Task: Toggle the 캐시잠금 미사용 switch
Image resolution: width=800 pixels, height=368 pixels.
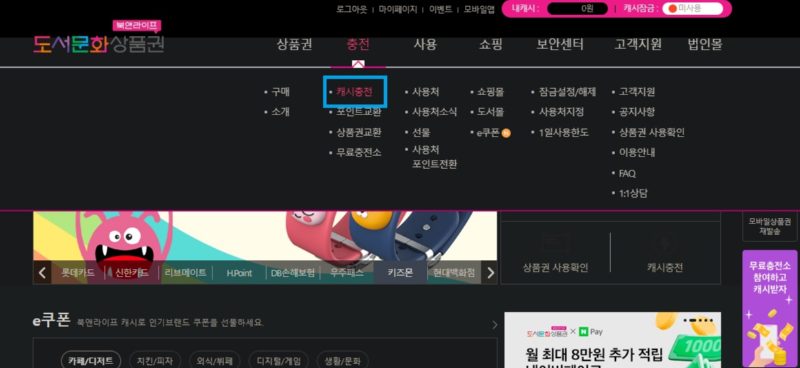Action: tap(692, 9)
